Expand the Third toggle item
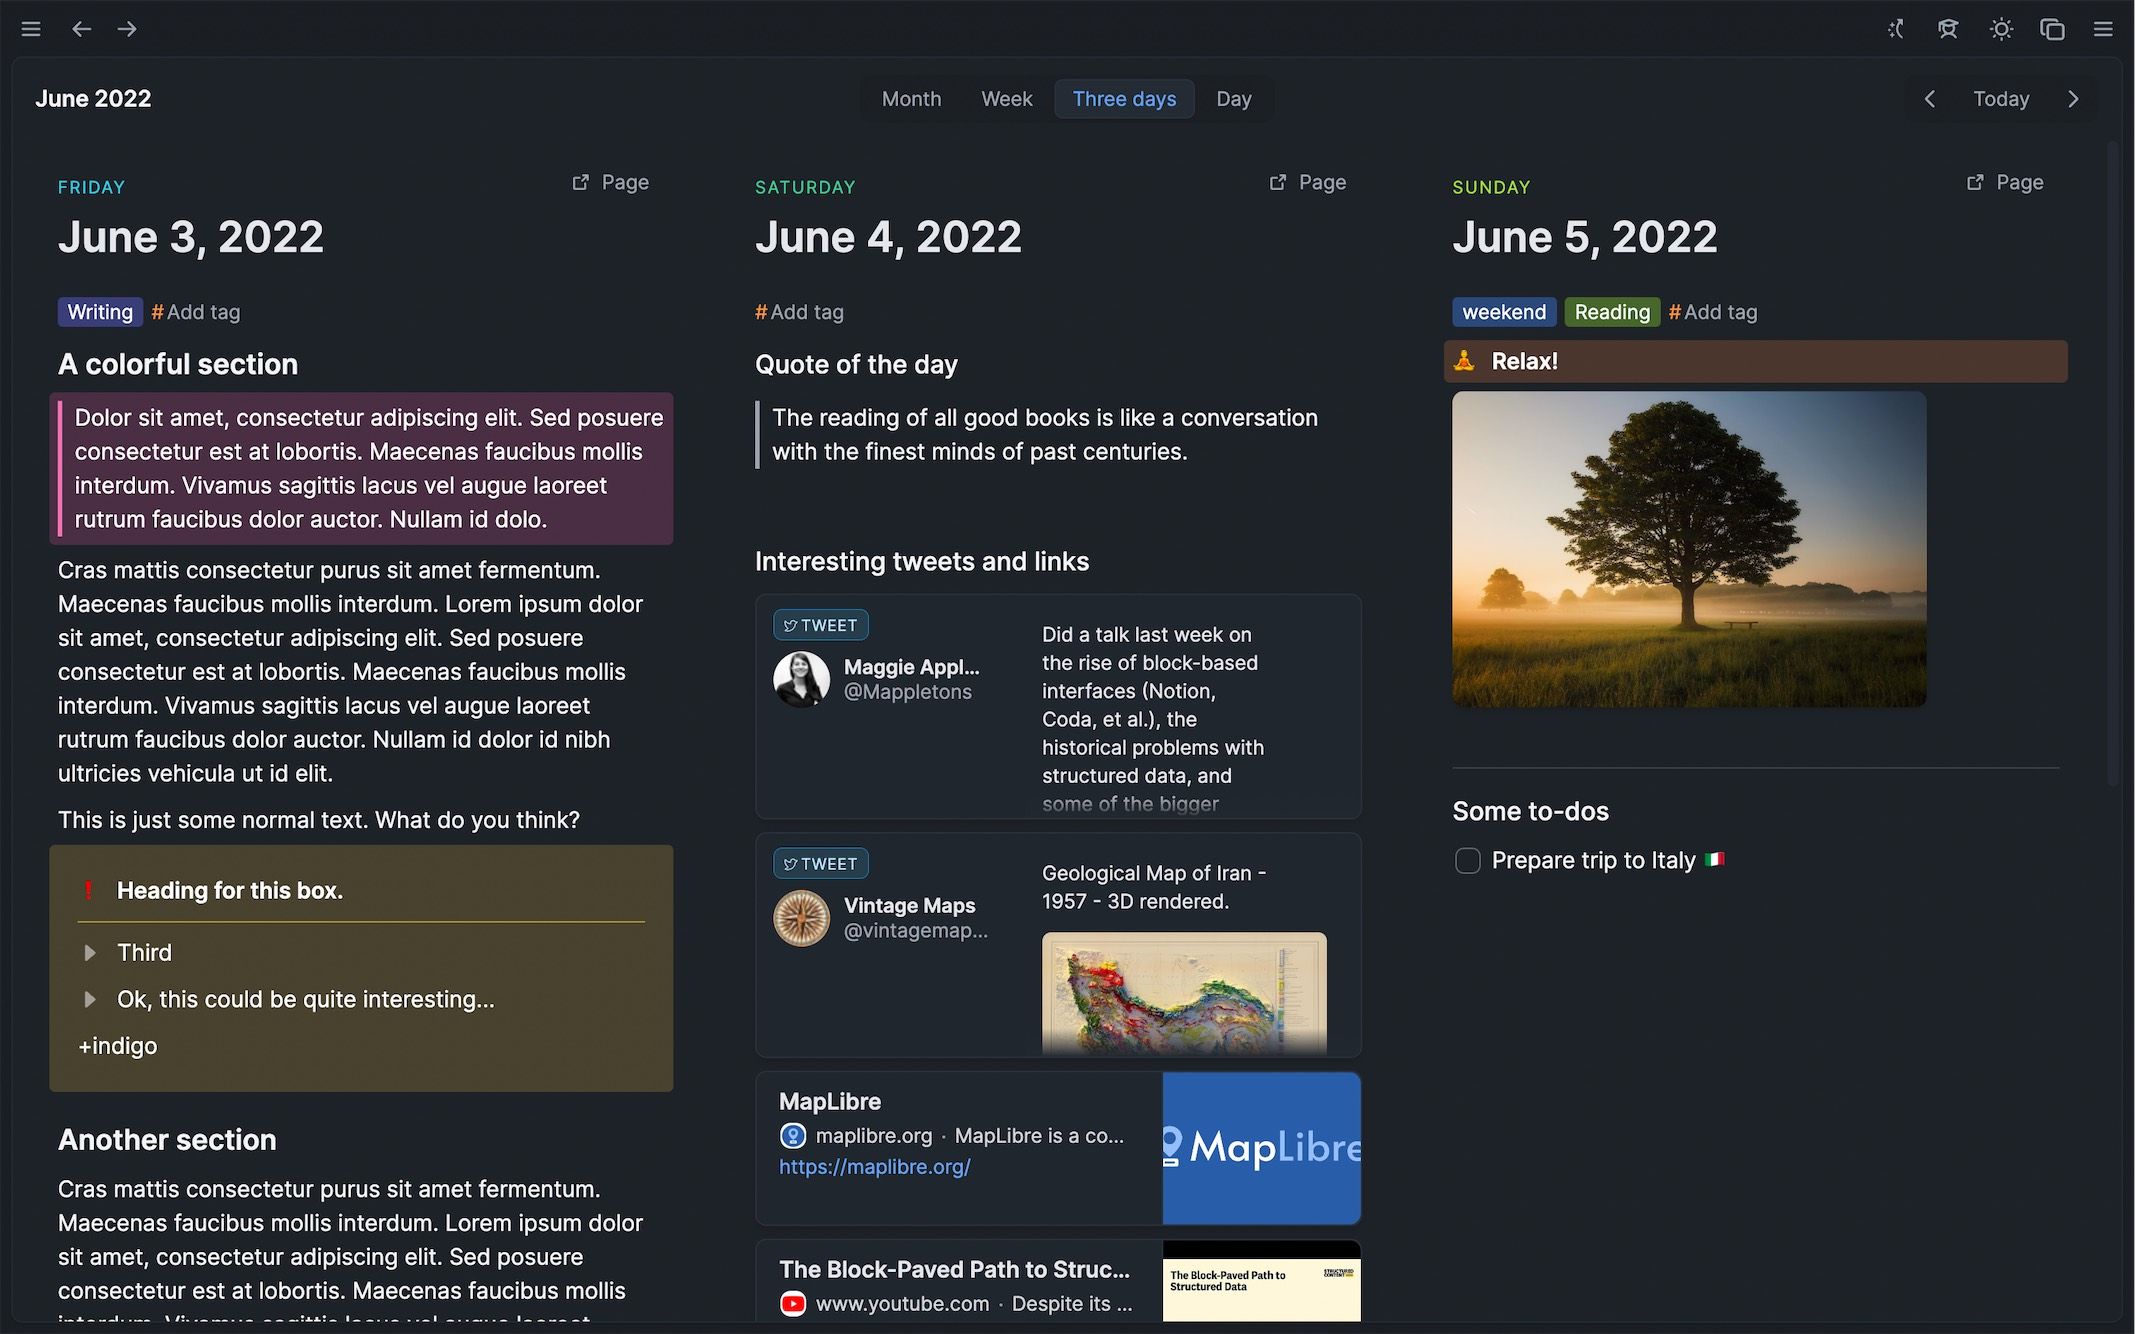Image resolution: width=2135 pixels, height=1334 pixels. click(90, 952)
